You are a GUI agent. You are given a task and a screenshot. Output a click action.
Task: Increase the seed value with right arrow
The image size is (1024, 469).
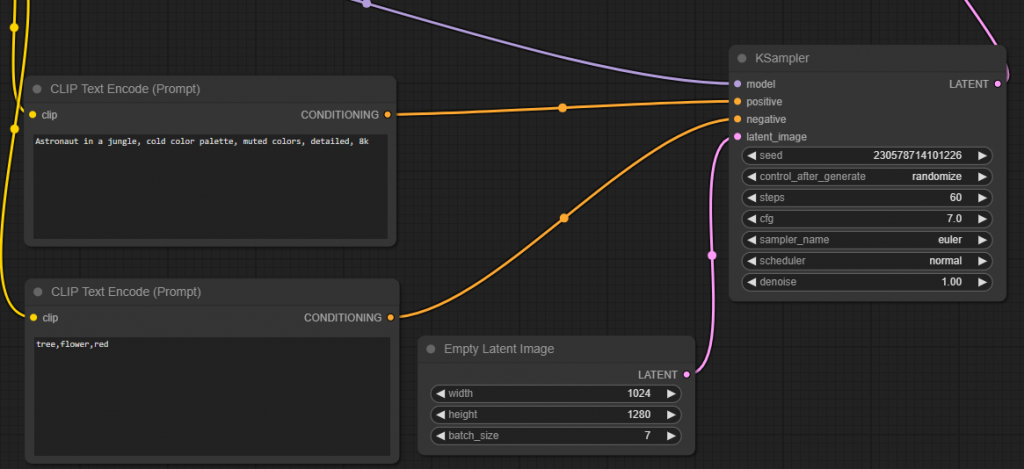pyautogui.click(x=982, y=155)
